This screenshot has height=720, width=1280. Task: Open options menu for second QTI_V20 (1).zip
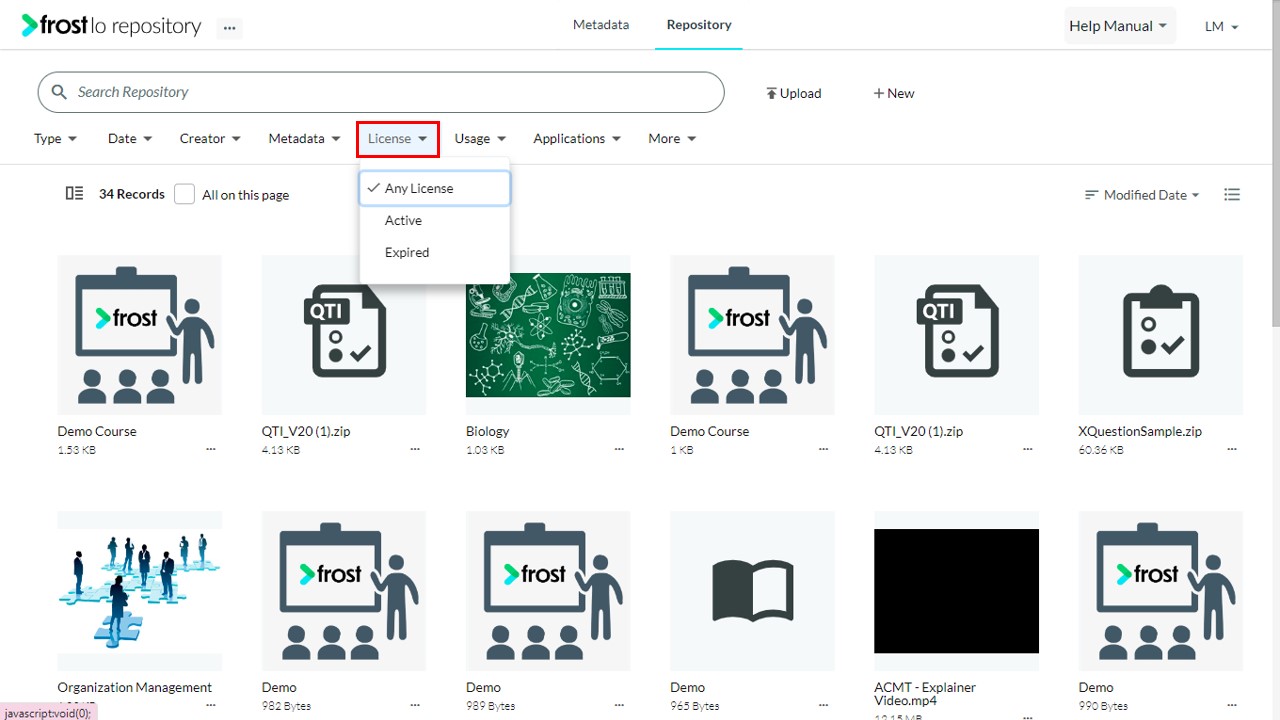tap(1028, 450)
